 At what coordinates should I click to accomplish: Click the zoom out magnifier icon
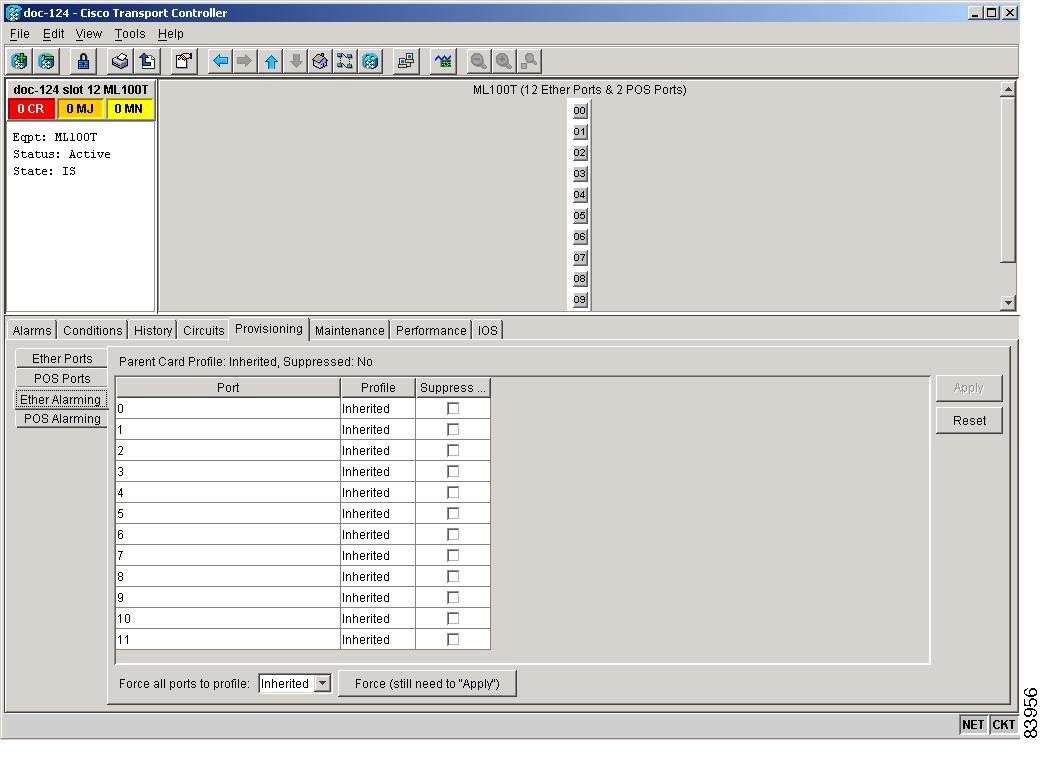tap(479, 61)
